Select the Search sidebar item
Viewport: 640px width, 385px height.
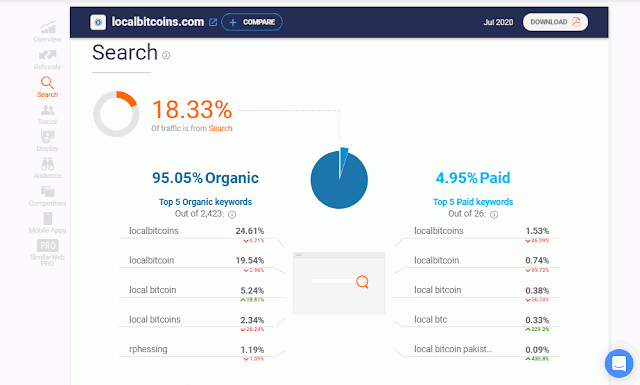coord(47,87)
